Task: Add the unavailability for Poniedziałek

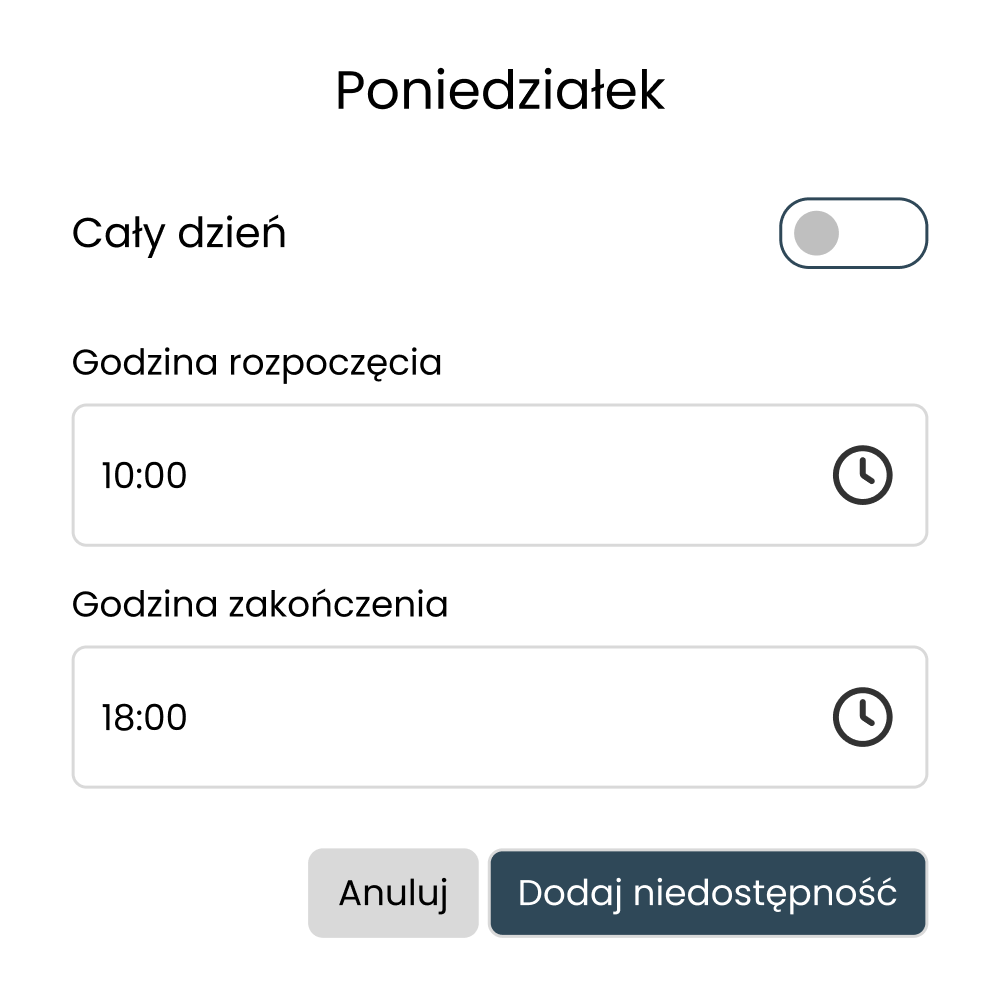Action: coord(707,893)
